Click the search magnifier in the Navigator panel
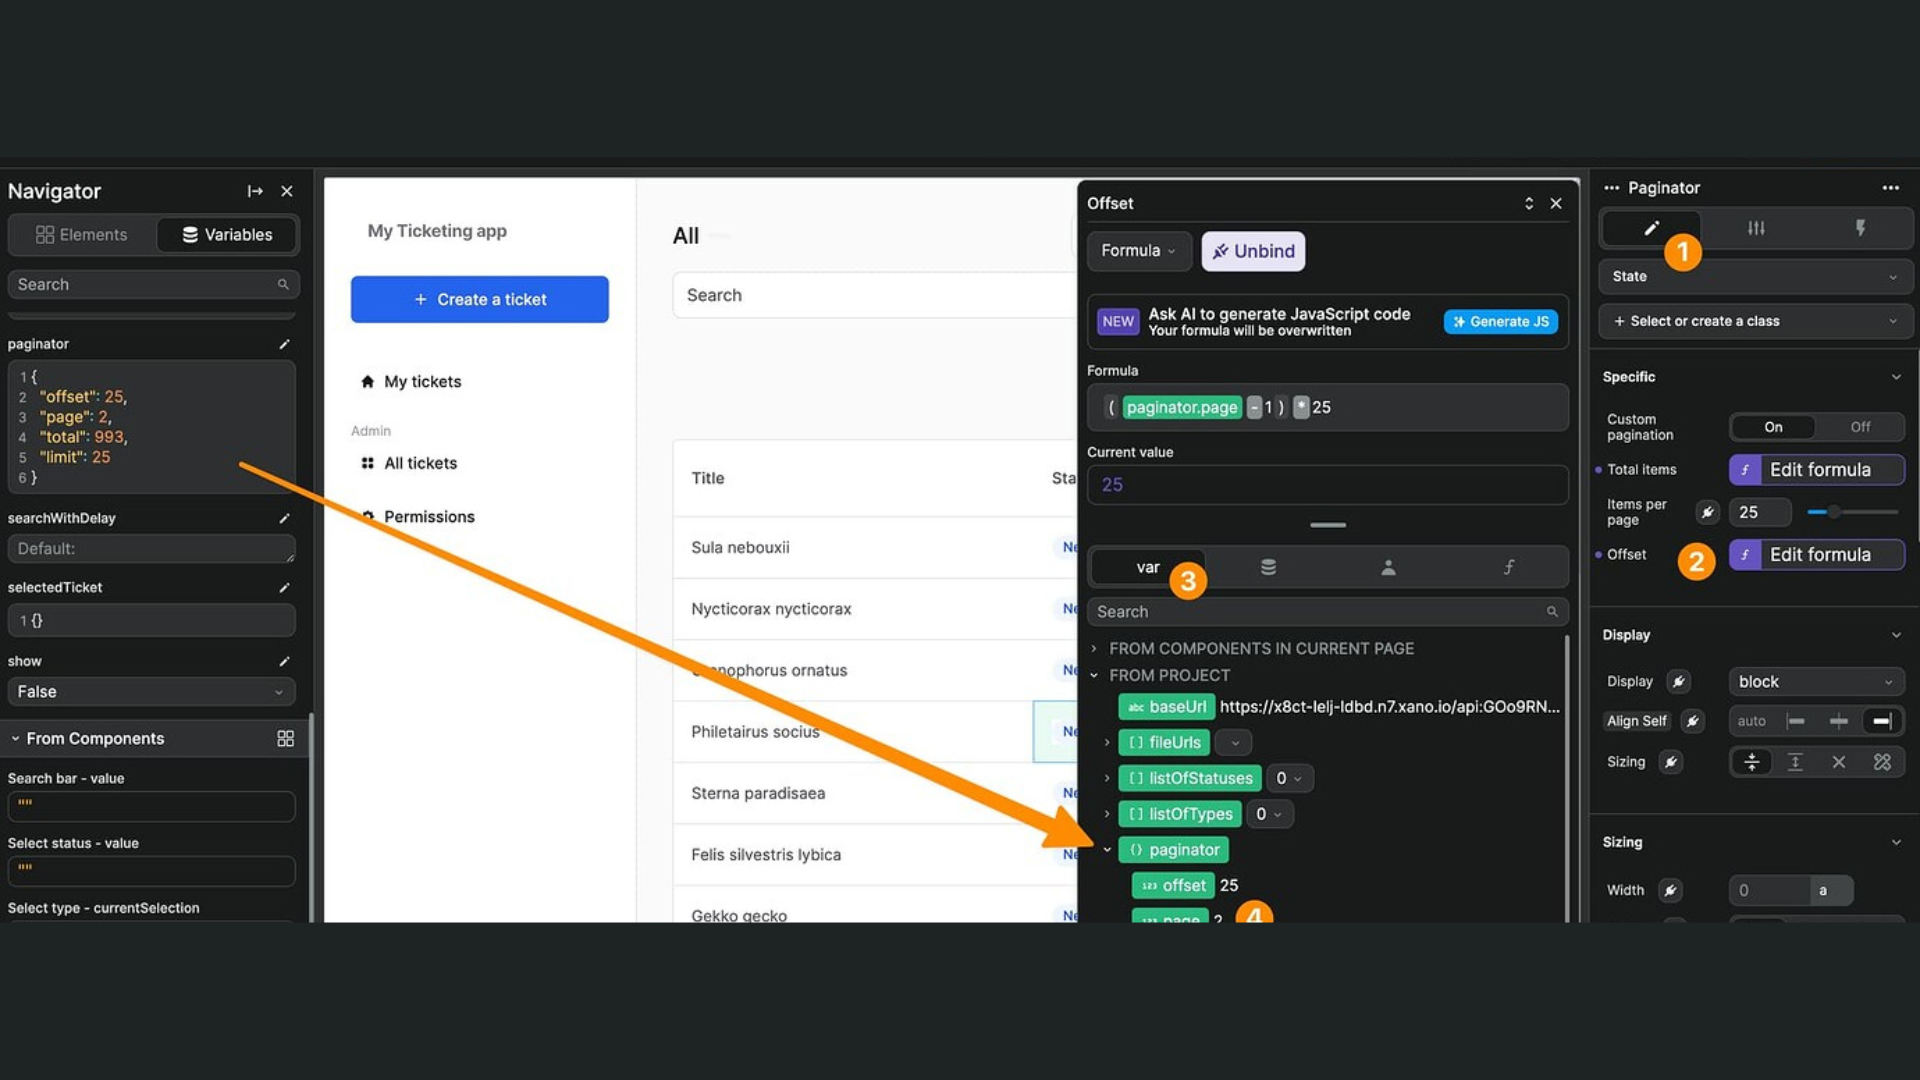Viewport: 1920px width, 1080px height. [x=285, y=284]
